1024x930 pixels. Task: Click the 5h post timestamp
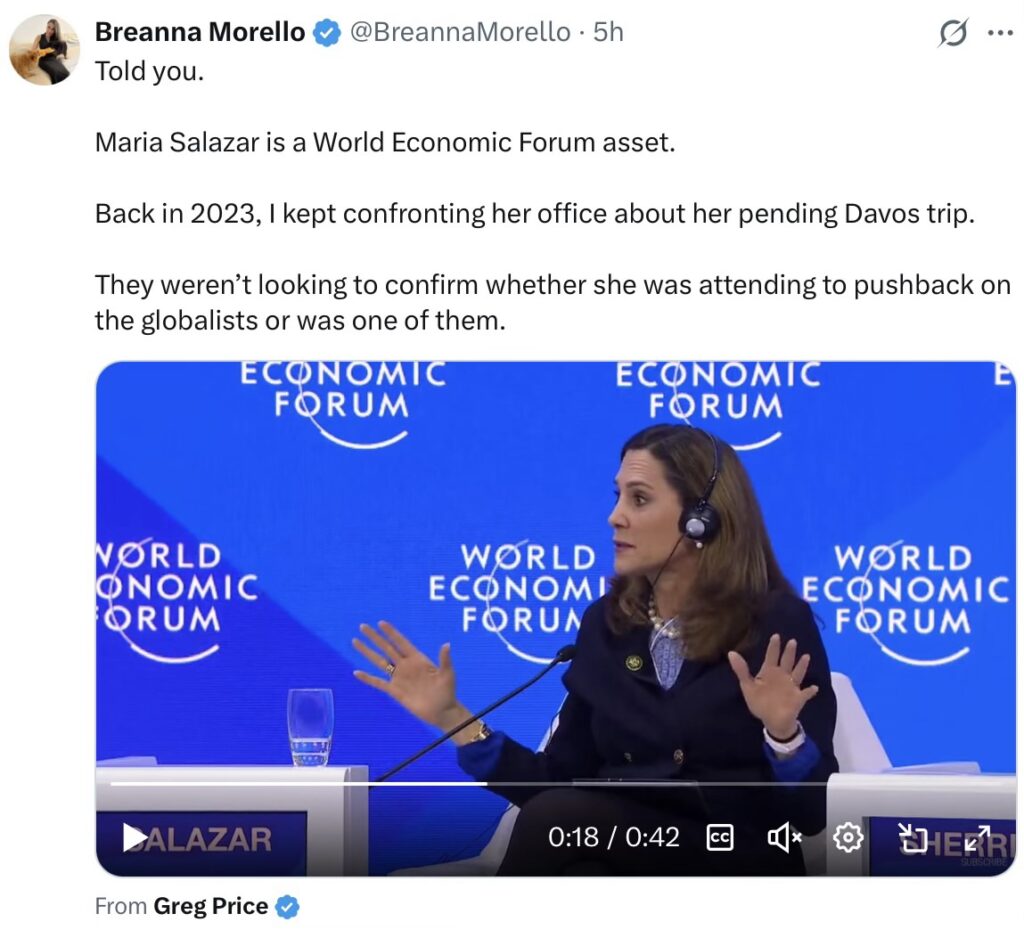click(608, 32)
